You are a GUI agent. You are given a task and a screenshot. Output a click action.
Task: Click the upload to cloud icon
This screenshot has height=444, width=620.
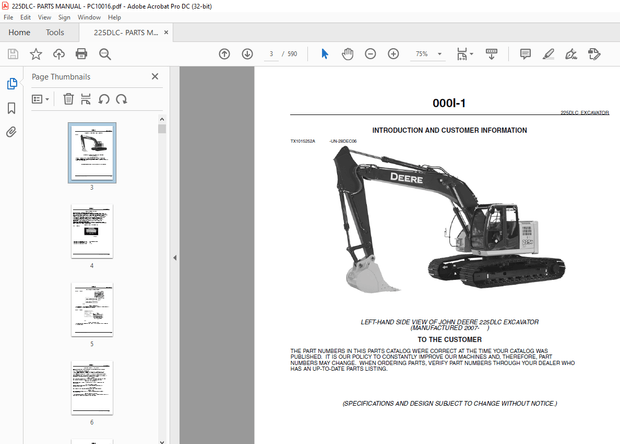point(59,54)
